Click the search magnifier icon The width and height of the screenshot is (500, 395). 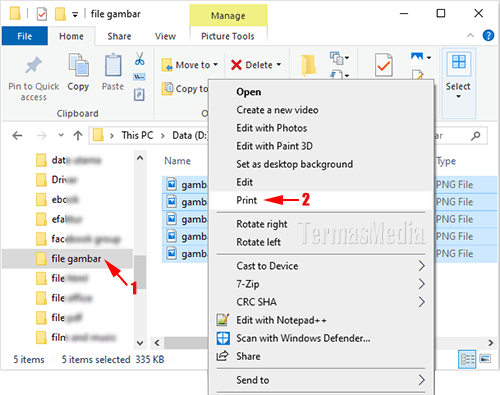pos(476,135)
